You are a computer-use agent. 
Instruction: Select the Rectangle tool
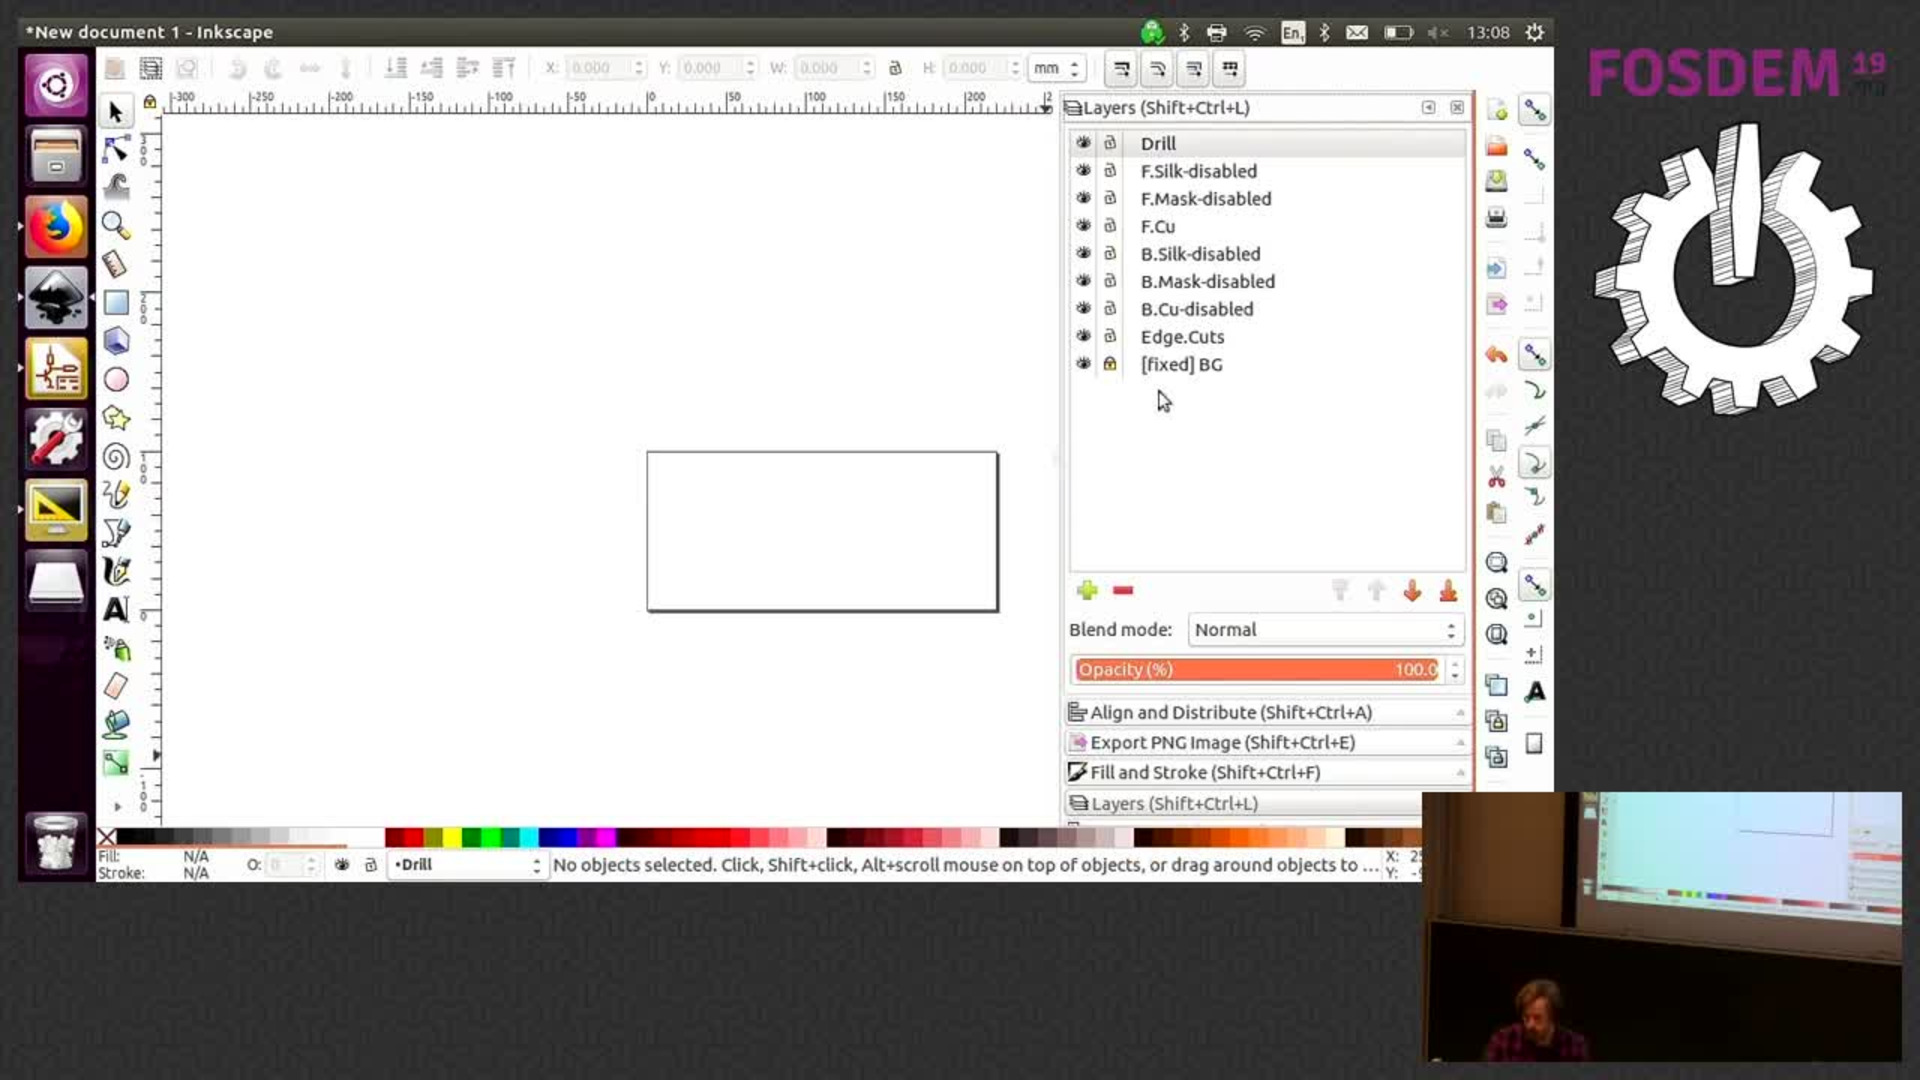tap(116, 302)
